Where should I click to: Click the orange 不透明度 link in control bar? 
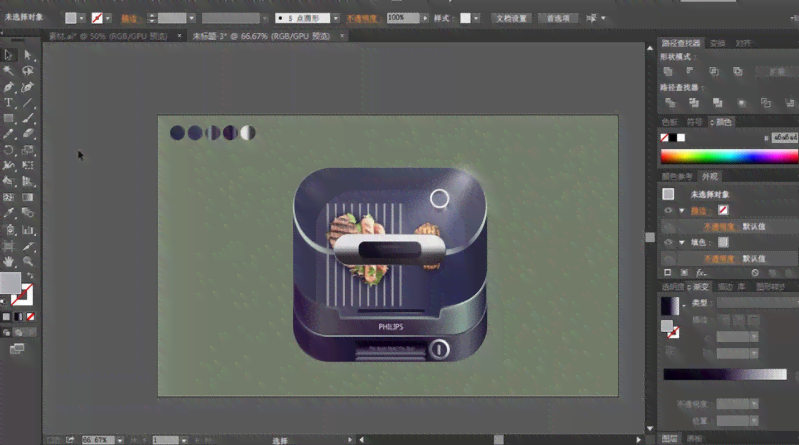(362, 18)
